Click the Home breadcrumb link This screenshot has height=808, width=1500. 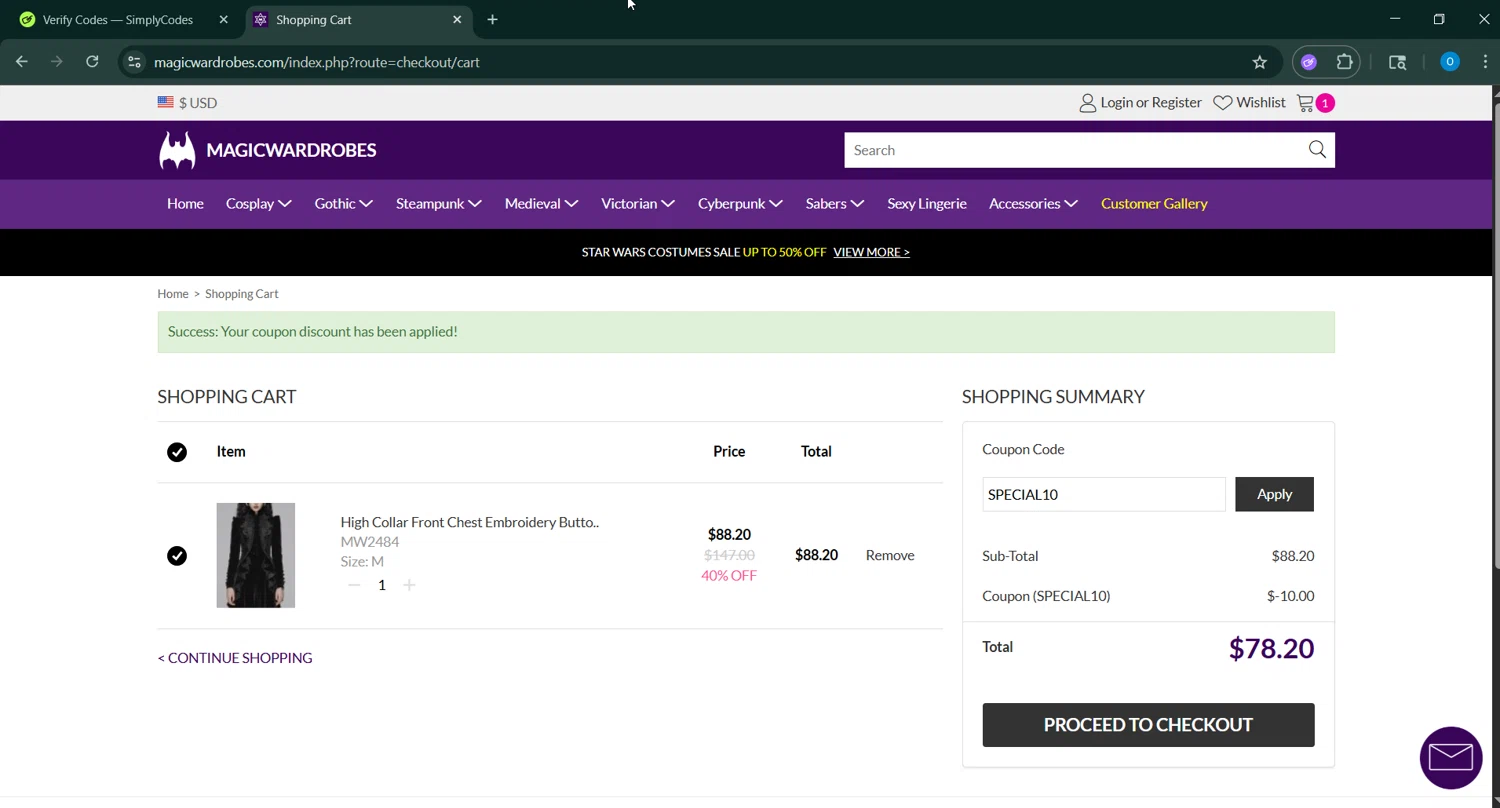coord(173,294)
